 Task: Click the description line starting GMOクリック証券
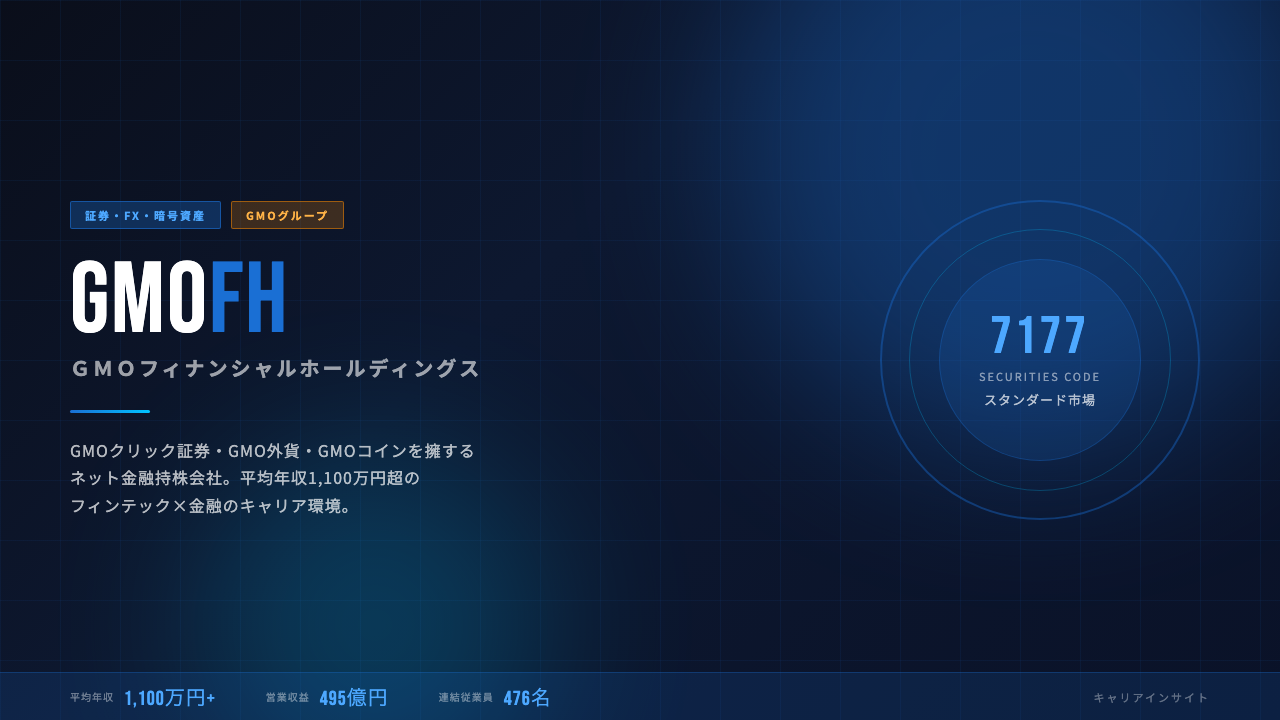(272, 451)
